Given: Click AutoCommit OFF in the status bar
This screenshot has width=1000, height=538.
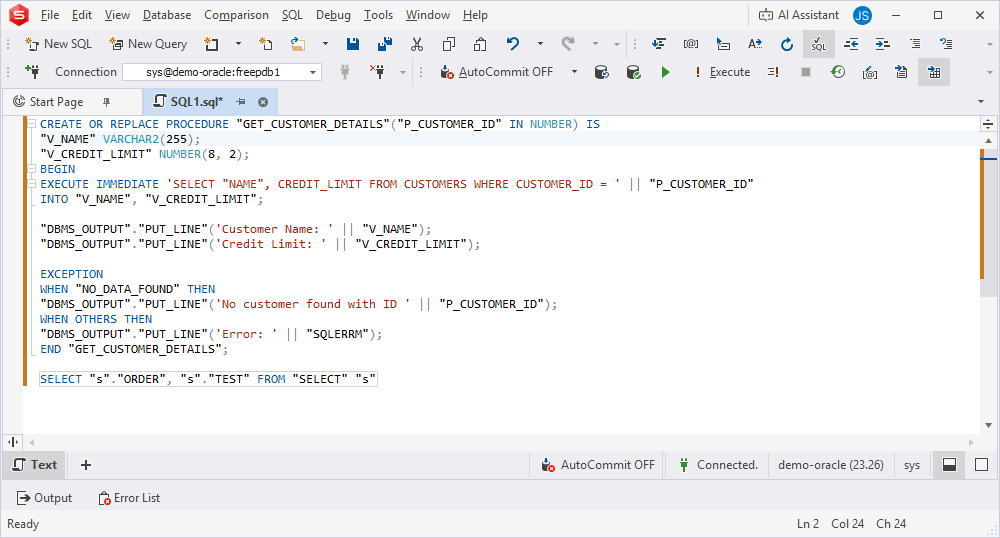Looking at the screenshot, I should point(598,465).
